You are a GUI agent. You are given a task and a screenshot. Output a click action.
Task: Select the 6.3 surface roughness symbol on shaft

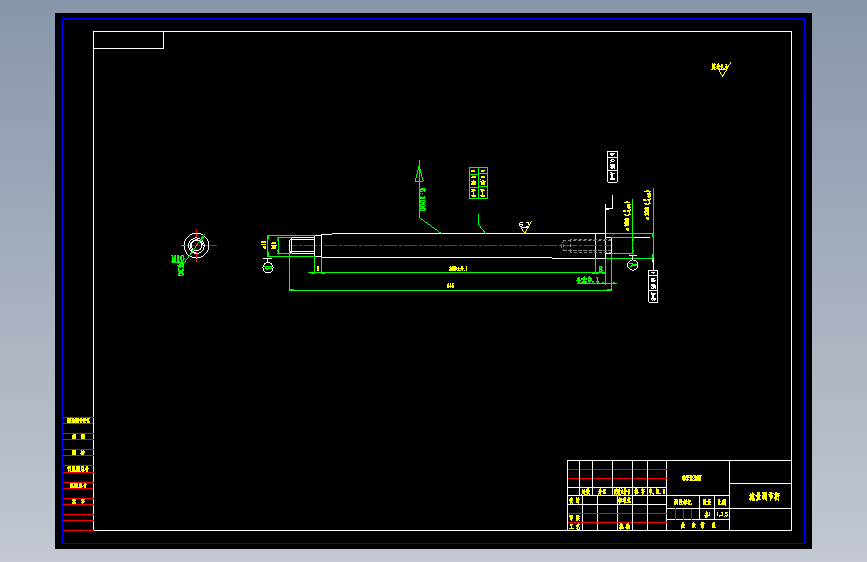click(525, 226)
